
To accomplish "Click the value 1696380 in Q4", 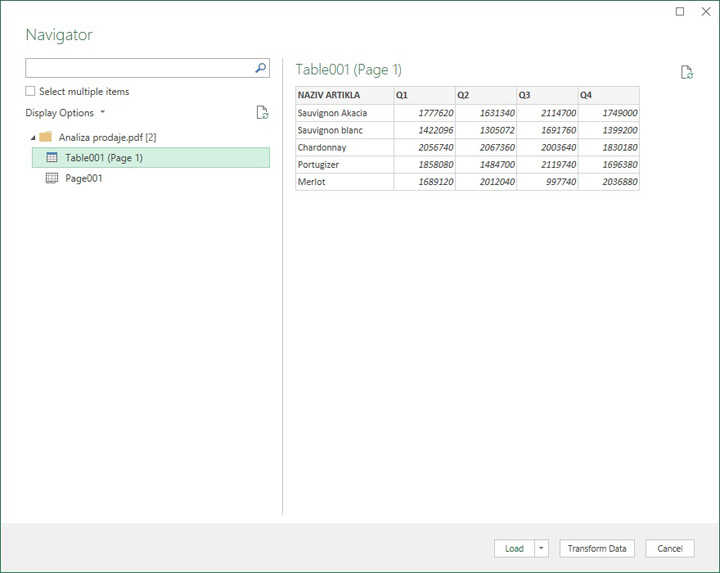I will tap(608, 164).
